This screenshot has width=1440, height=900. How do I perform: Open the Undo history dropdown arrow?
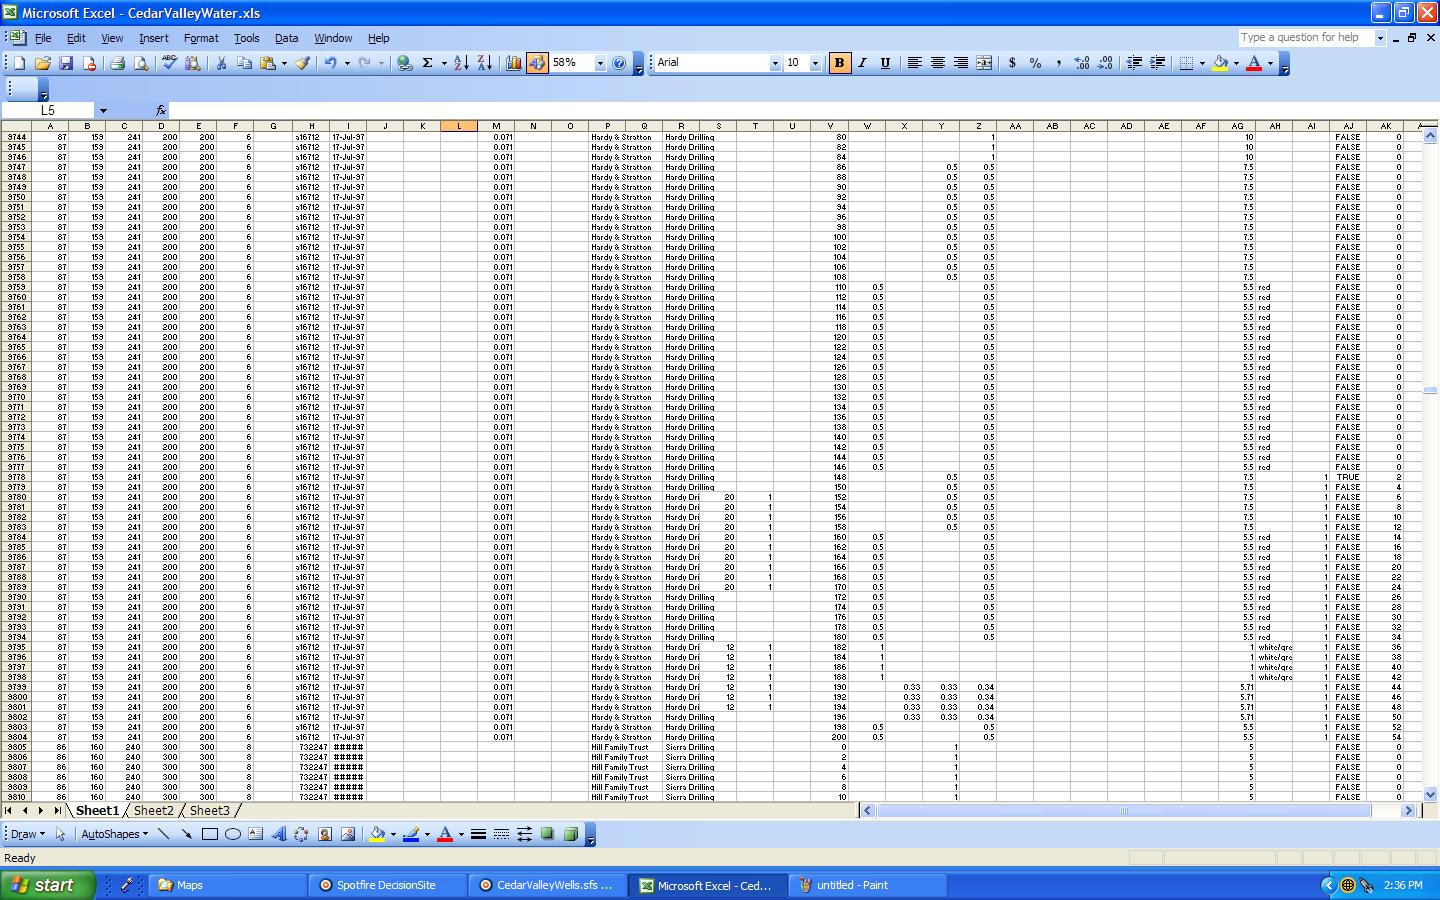(347, 63)
